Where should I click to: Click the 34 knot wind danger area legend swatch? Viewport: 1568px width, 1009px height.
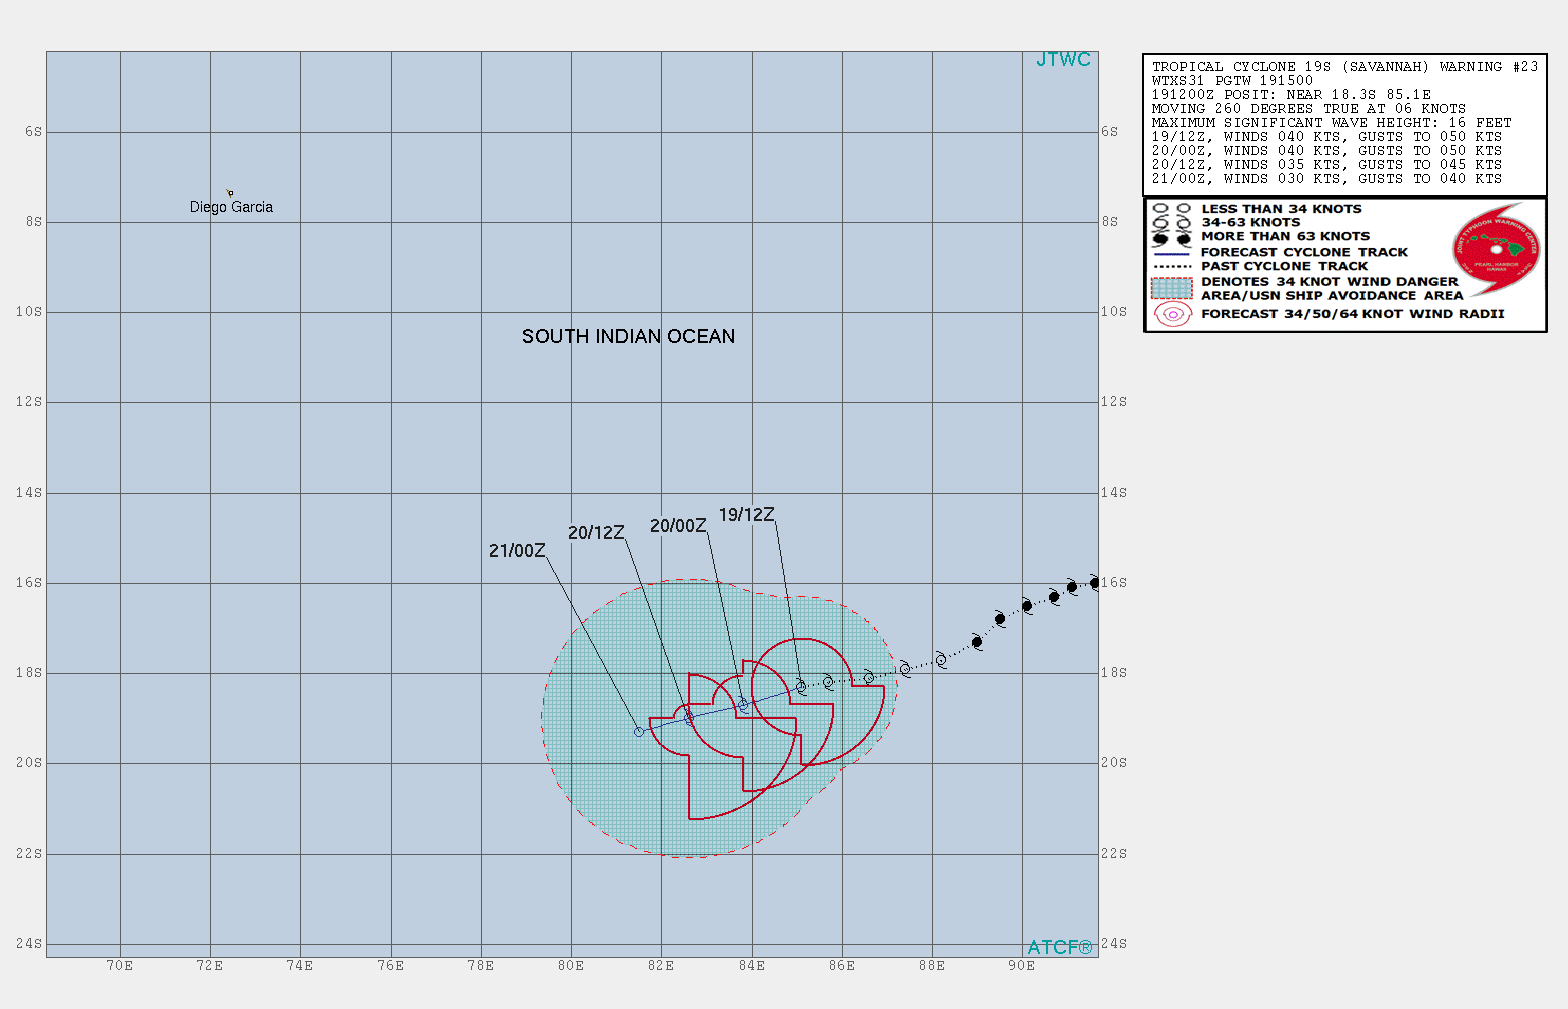[1172, 289]
